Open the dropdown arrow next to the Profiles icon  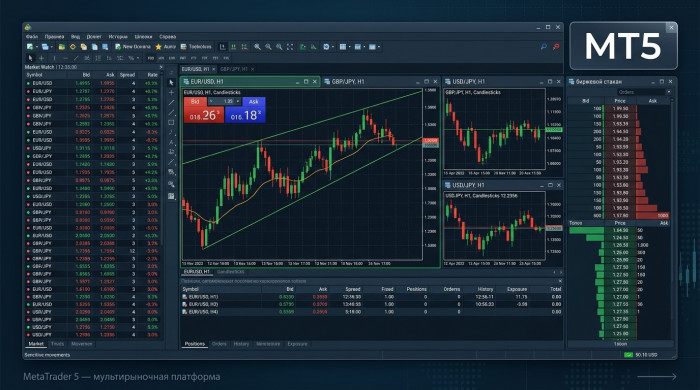point(51,46)
